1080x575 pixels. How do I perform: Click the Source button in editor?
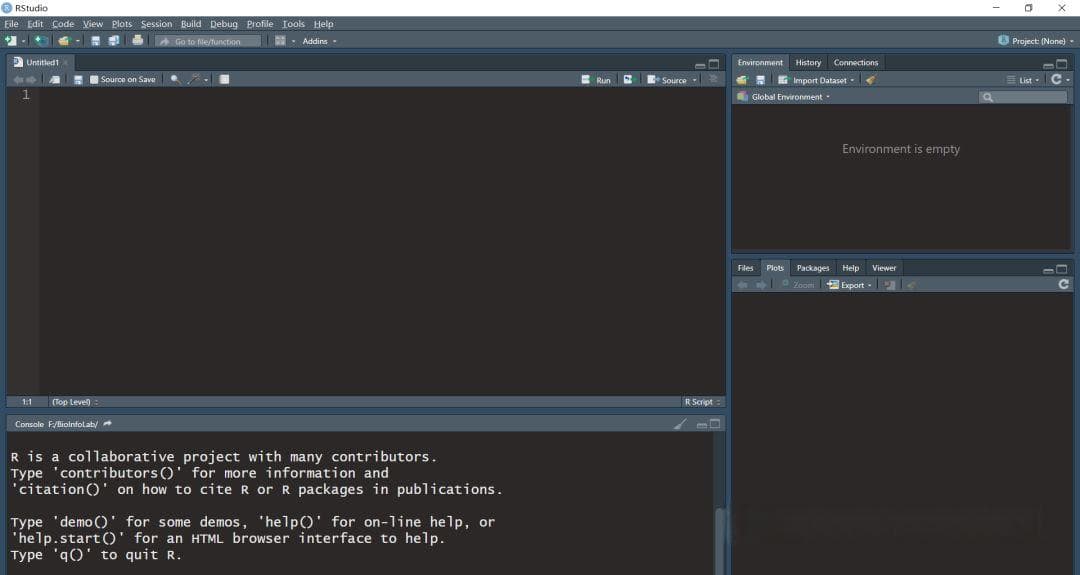pos(667,80)
